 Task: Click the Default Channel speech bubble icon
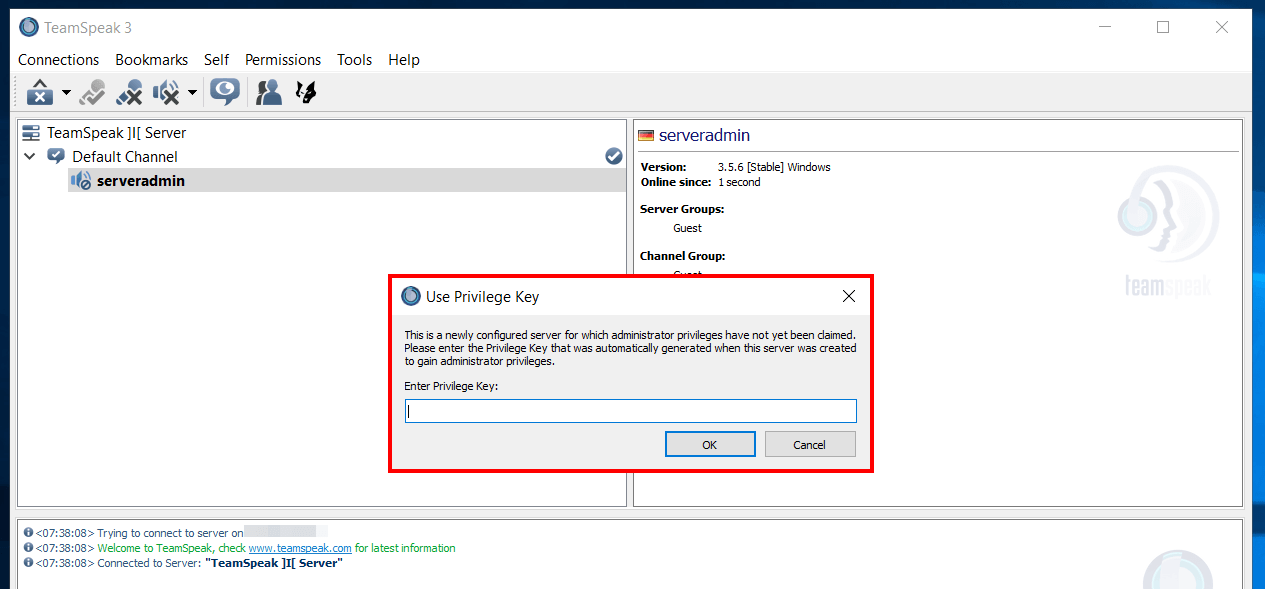pos(57,157)
